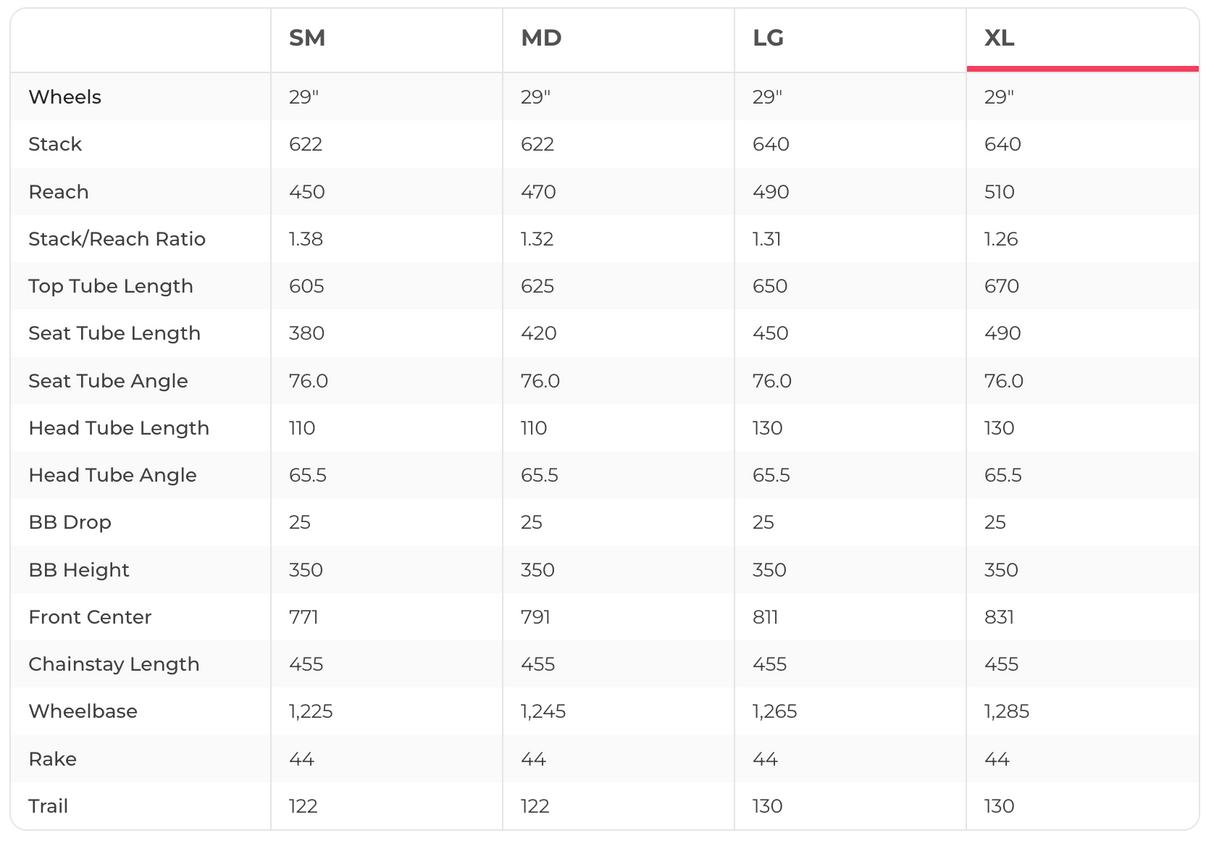The height and width of the screenshot is (846, 1214).
Task: Click the Wheelbase row label
Action: 83,711
